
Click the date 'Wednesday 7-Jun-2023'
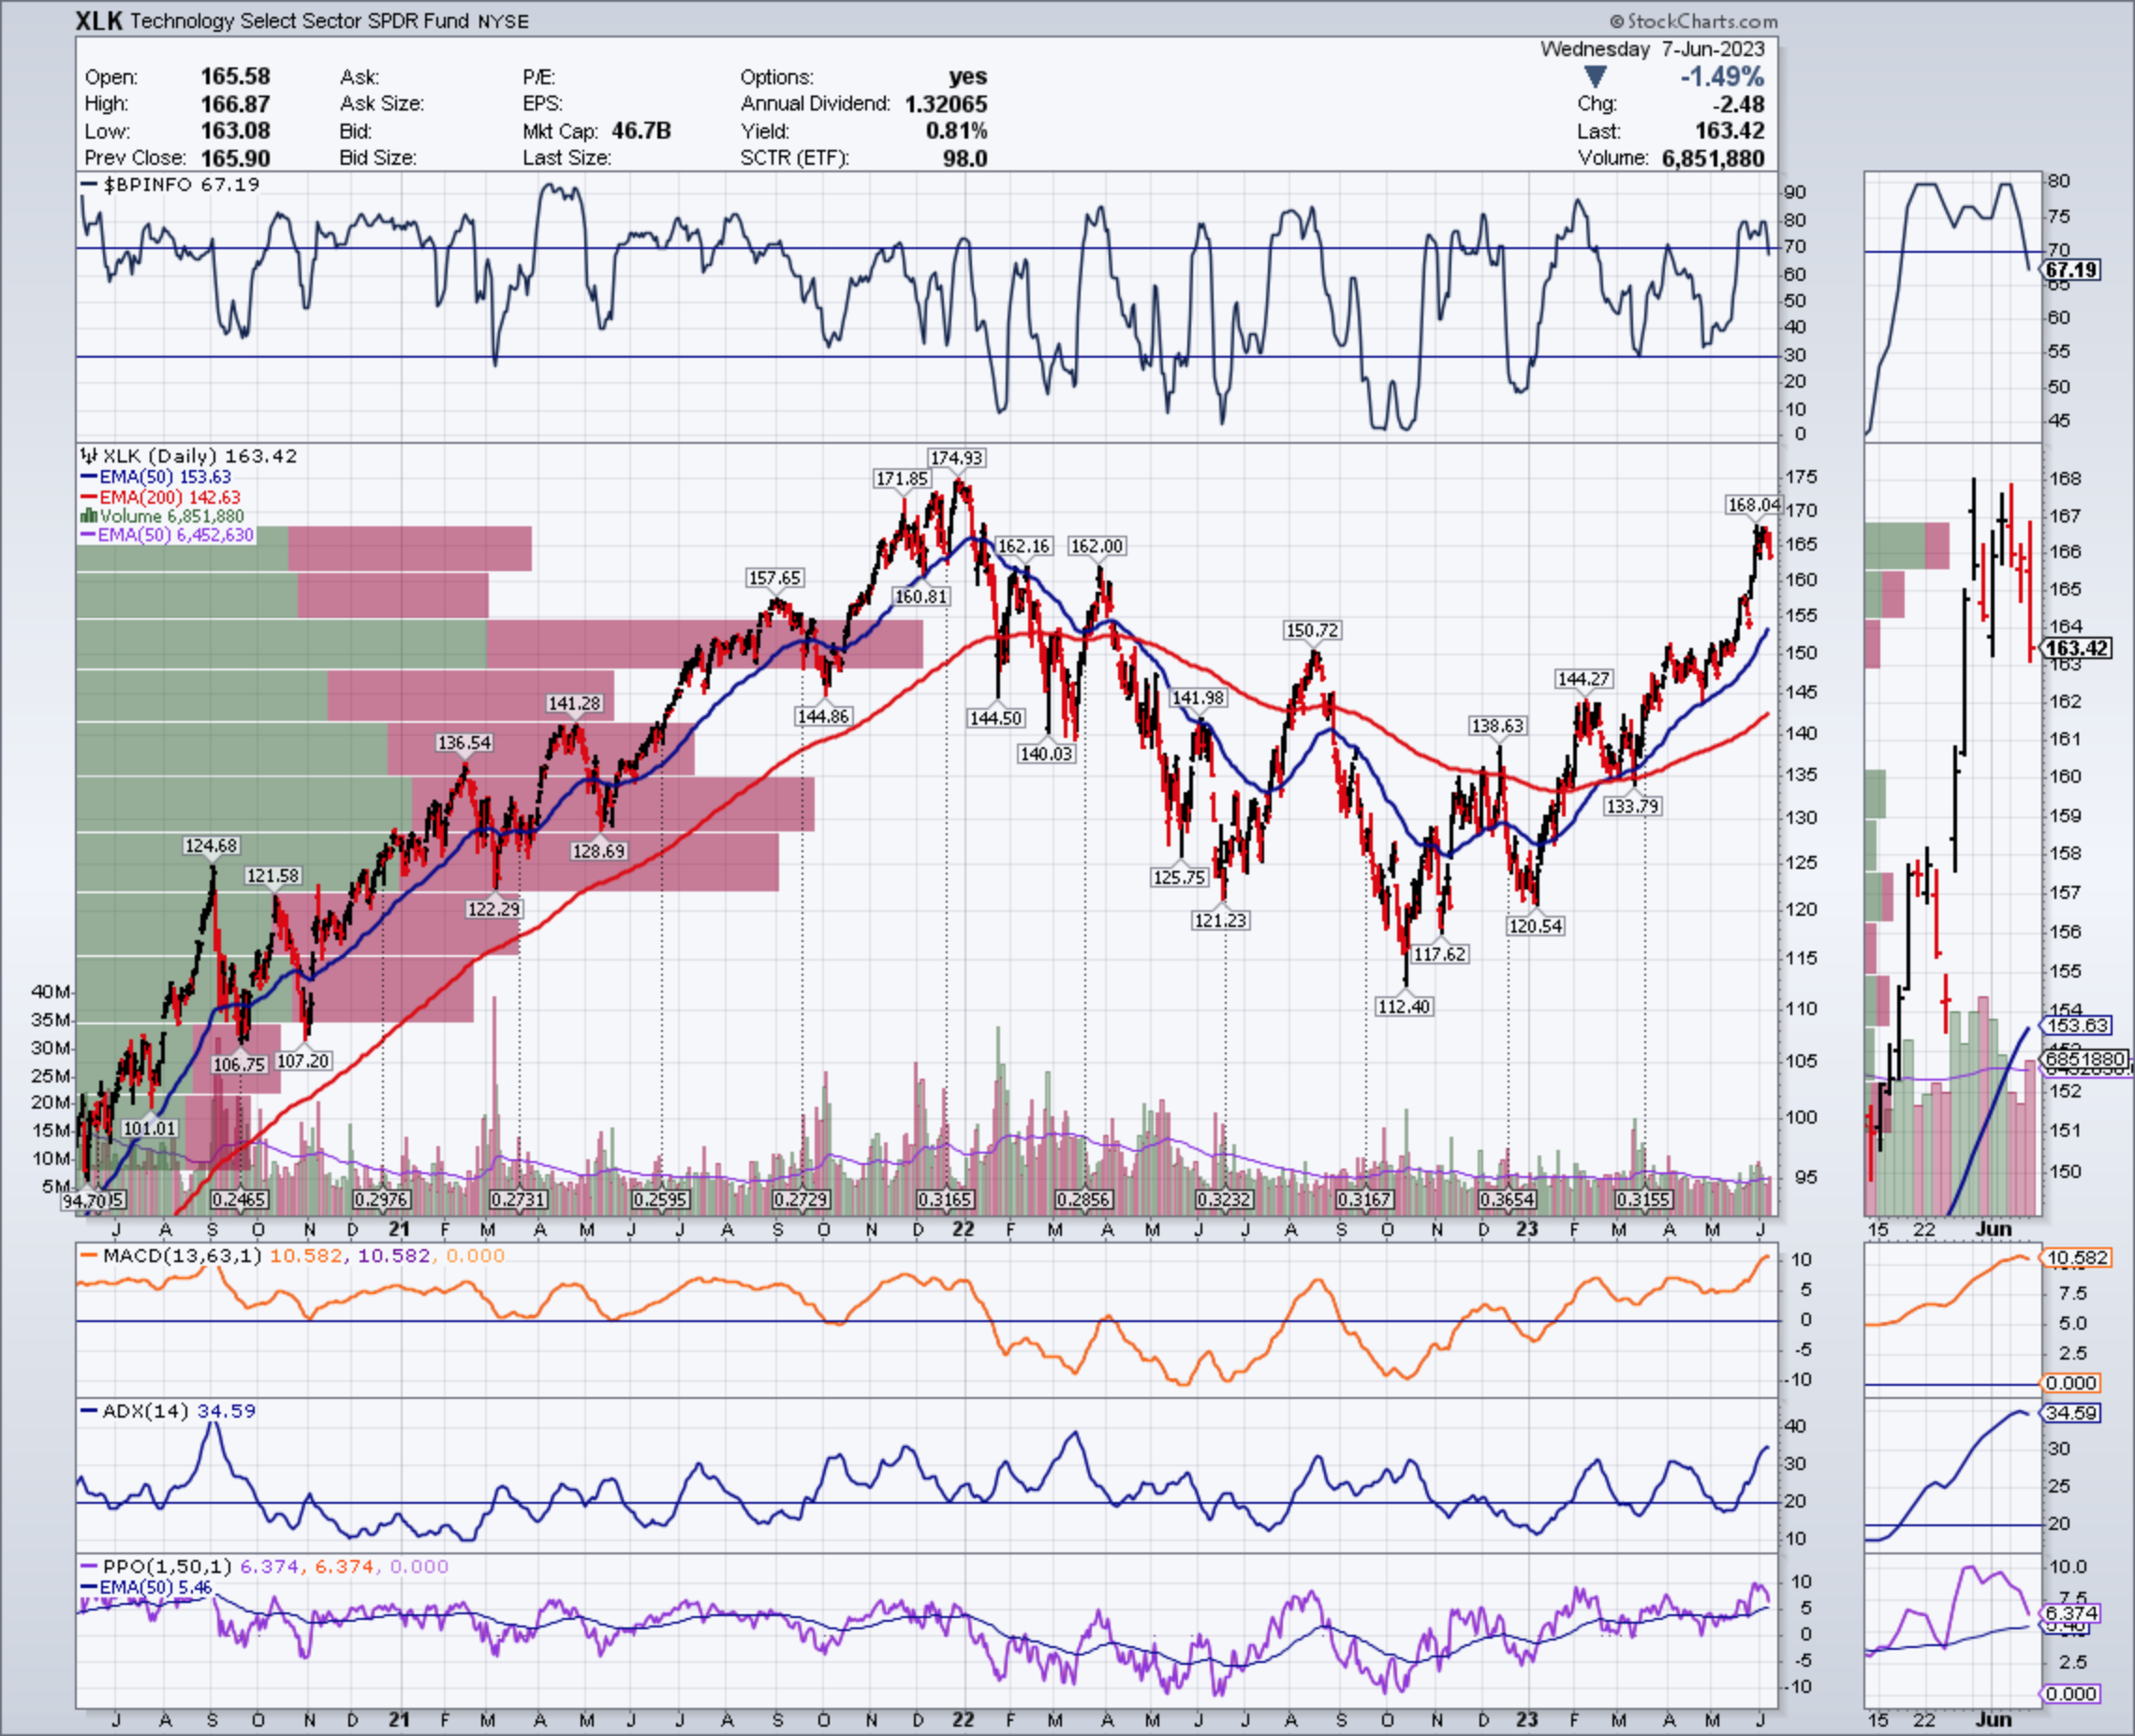[1653, 49]
